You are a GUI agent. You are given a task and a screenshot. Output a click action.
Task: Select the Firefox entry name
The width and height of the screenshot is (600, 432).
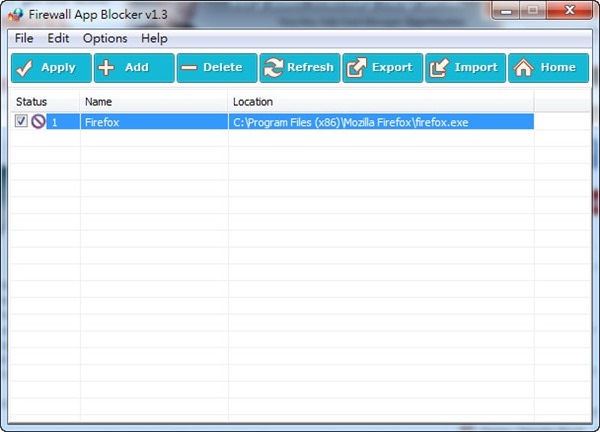click(x=103, y=122)
